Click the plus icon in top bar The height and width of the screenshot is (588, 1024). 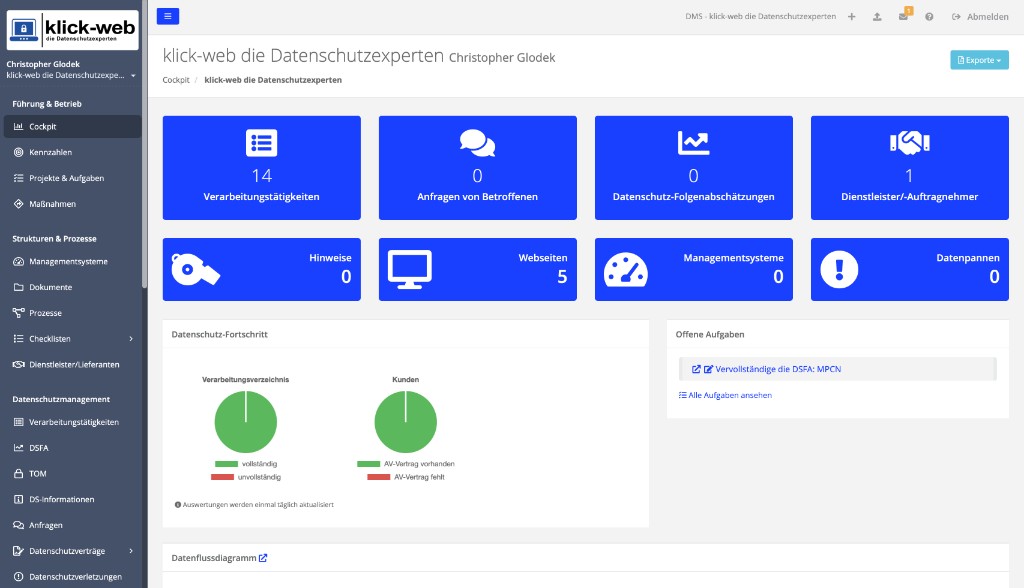[852, 16]
